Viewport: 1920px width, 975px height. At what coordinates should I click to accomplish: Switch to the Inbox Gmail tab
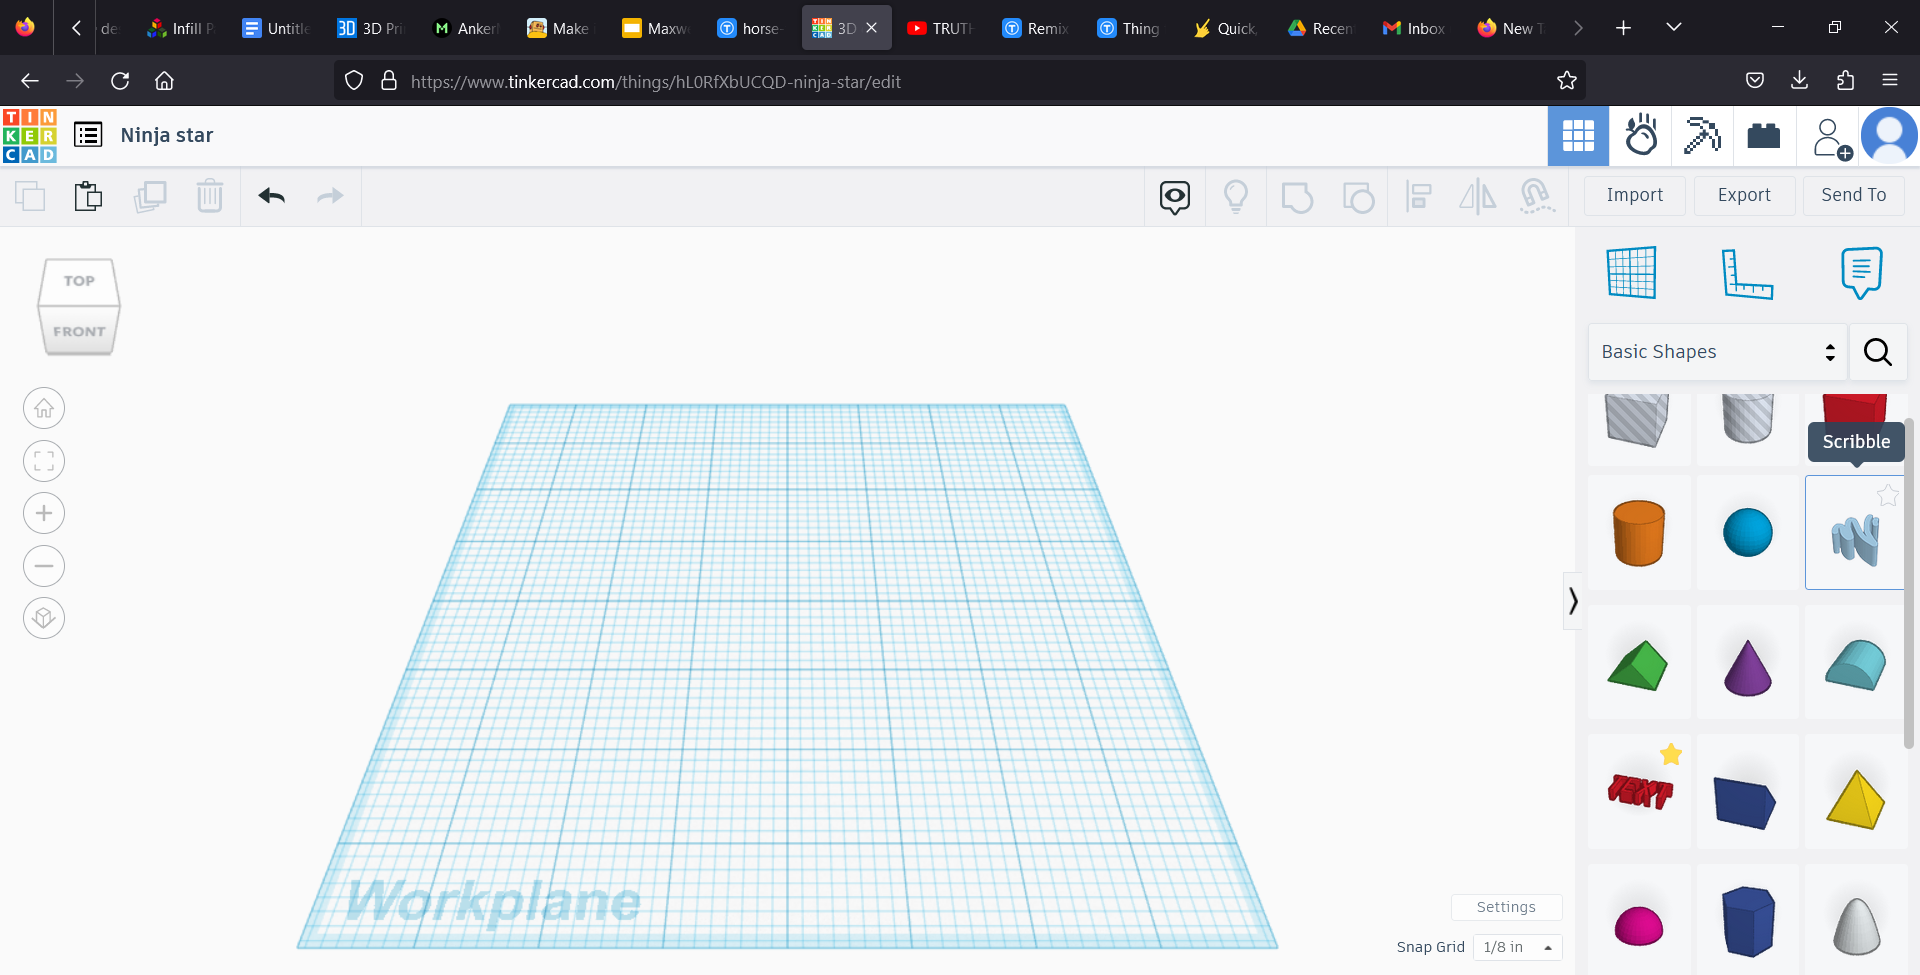1414,28
